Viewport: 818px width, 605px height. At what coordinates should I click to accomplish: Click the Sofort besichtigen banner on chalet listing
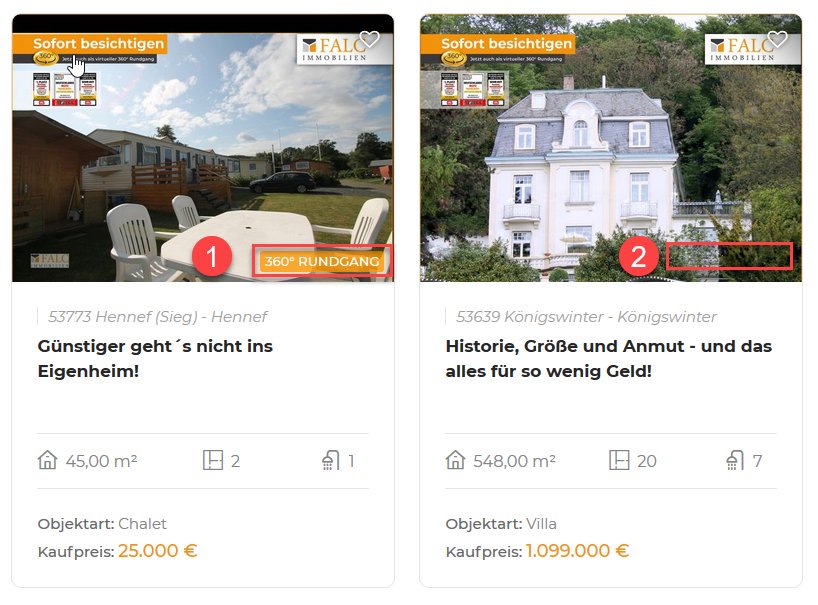pyautogui.click(x=99, y=43)
